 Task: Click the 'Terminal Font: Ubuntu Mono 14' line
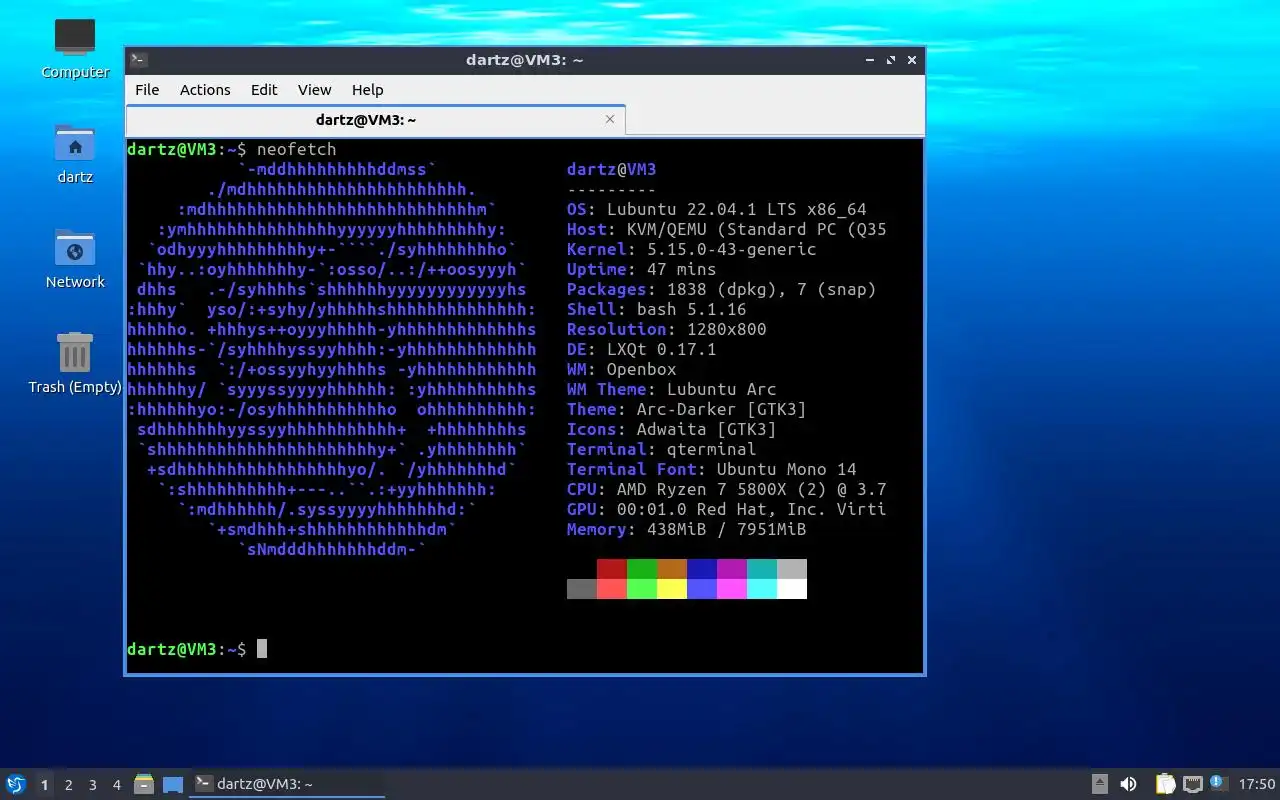712,469
